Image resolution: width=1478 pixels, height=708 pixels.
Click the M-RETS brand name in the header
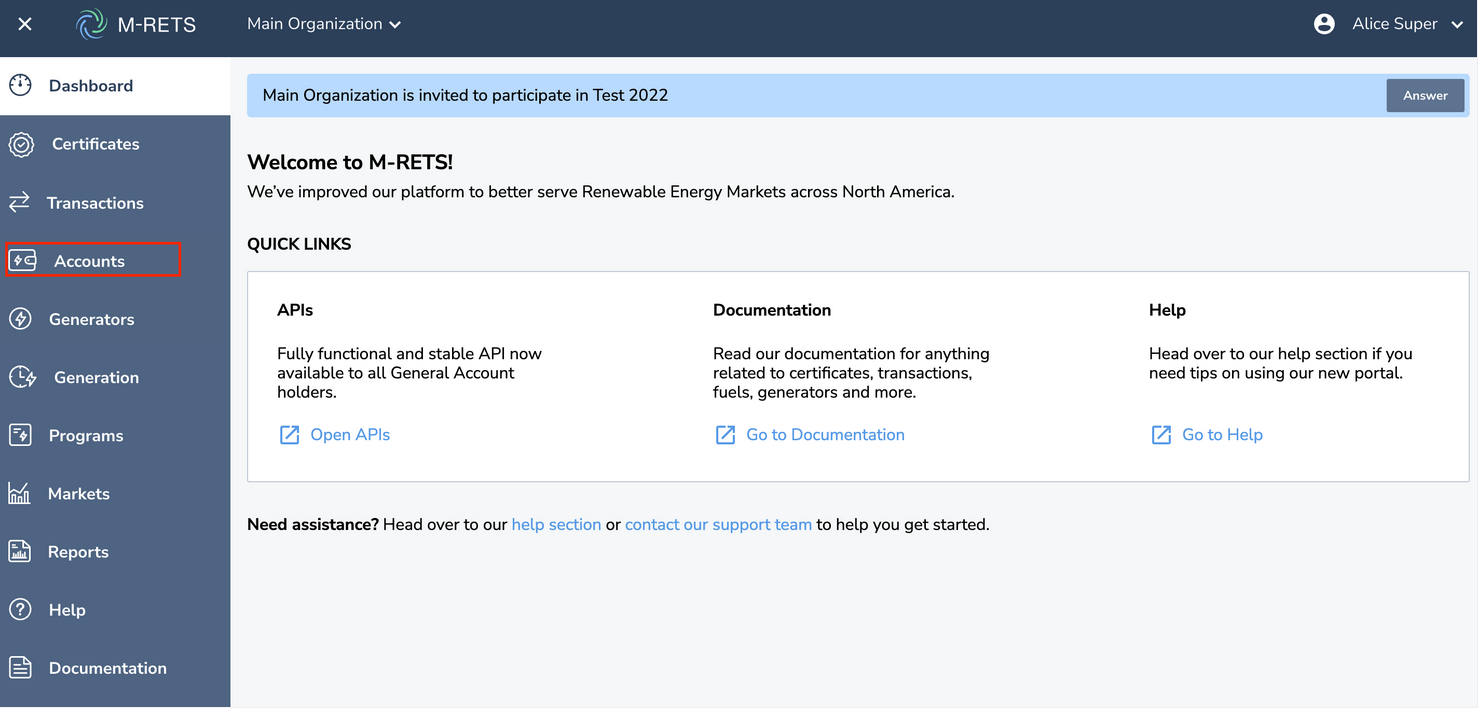coord(157,25)
